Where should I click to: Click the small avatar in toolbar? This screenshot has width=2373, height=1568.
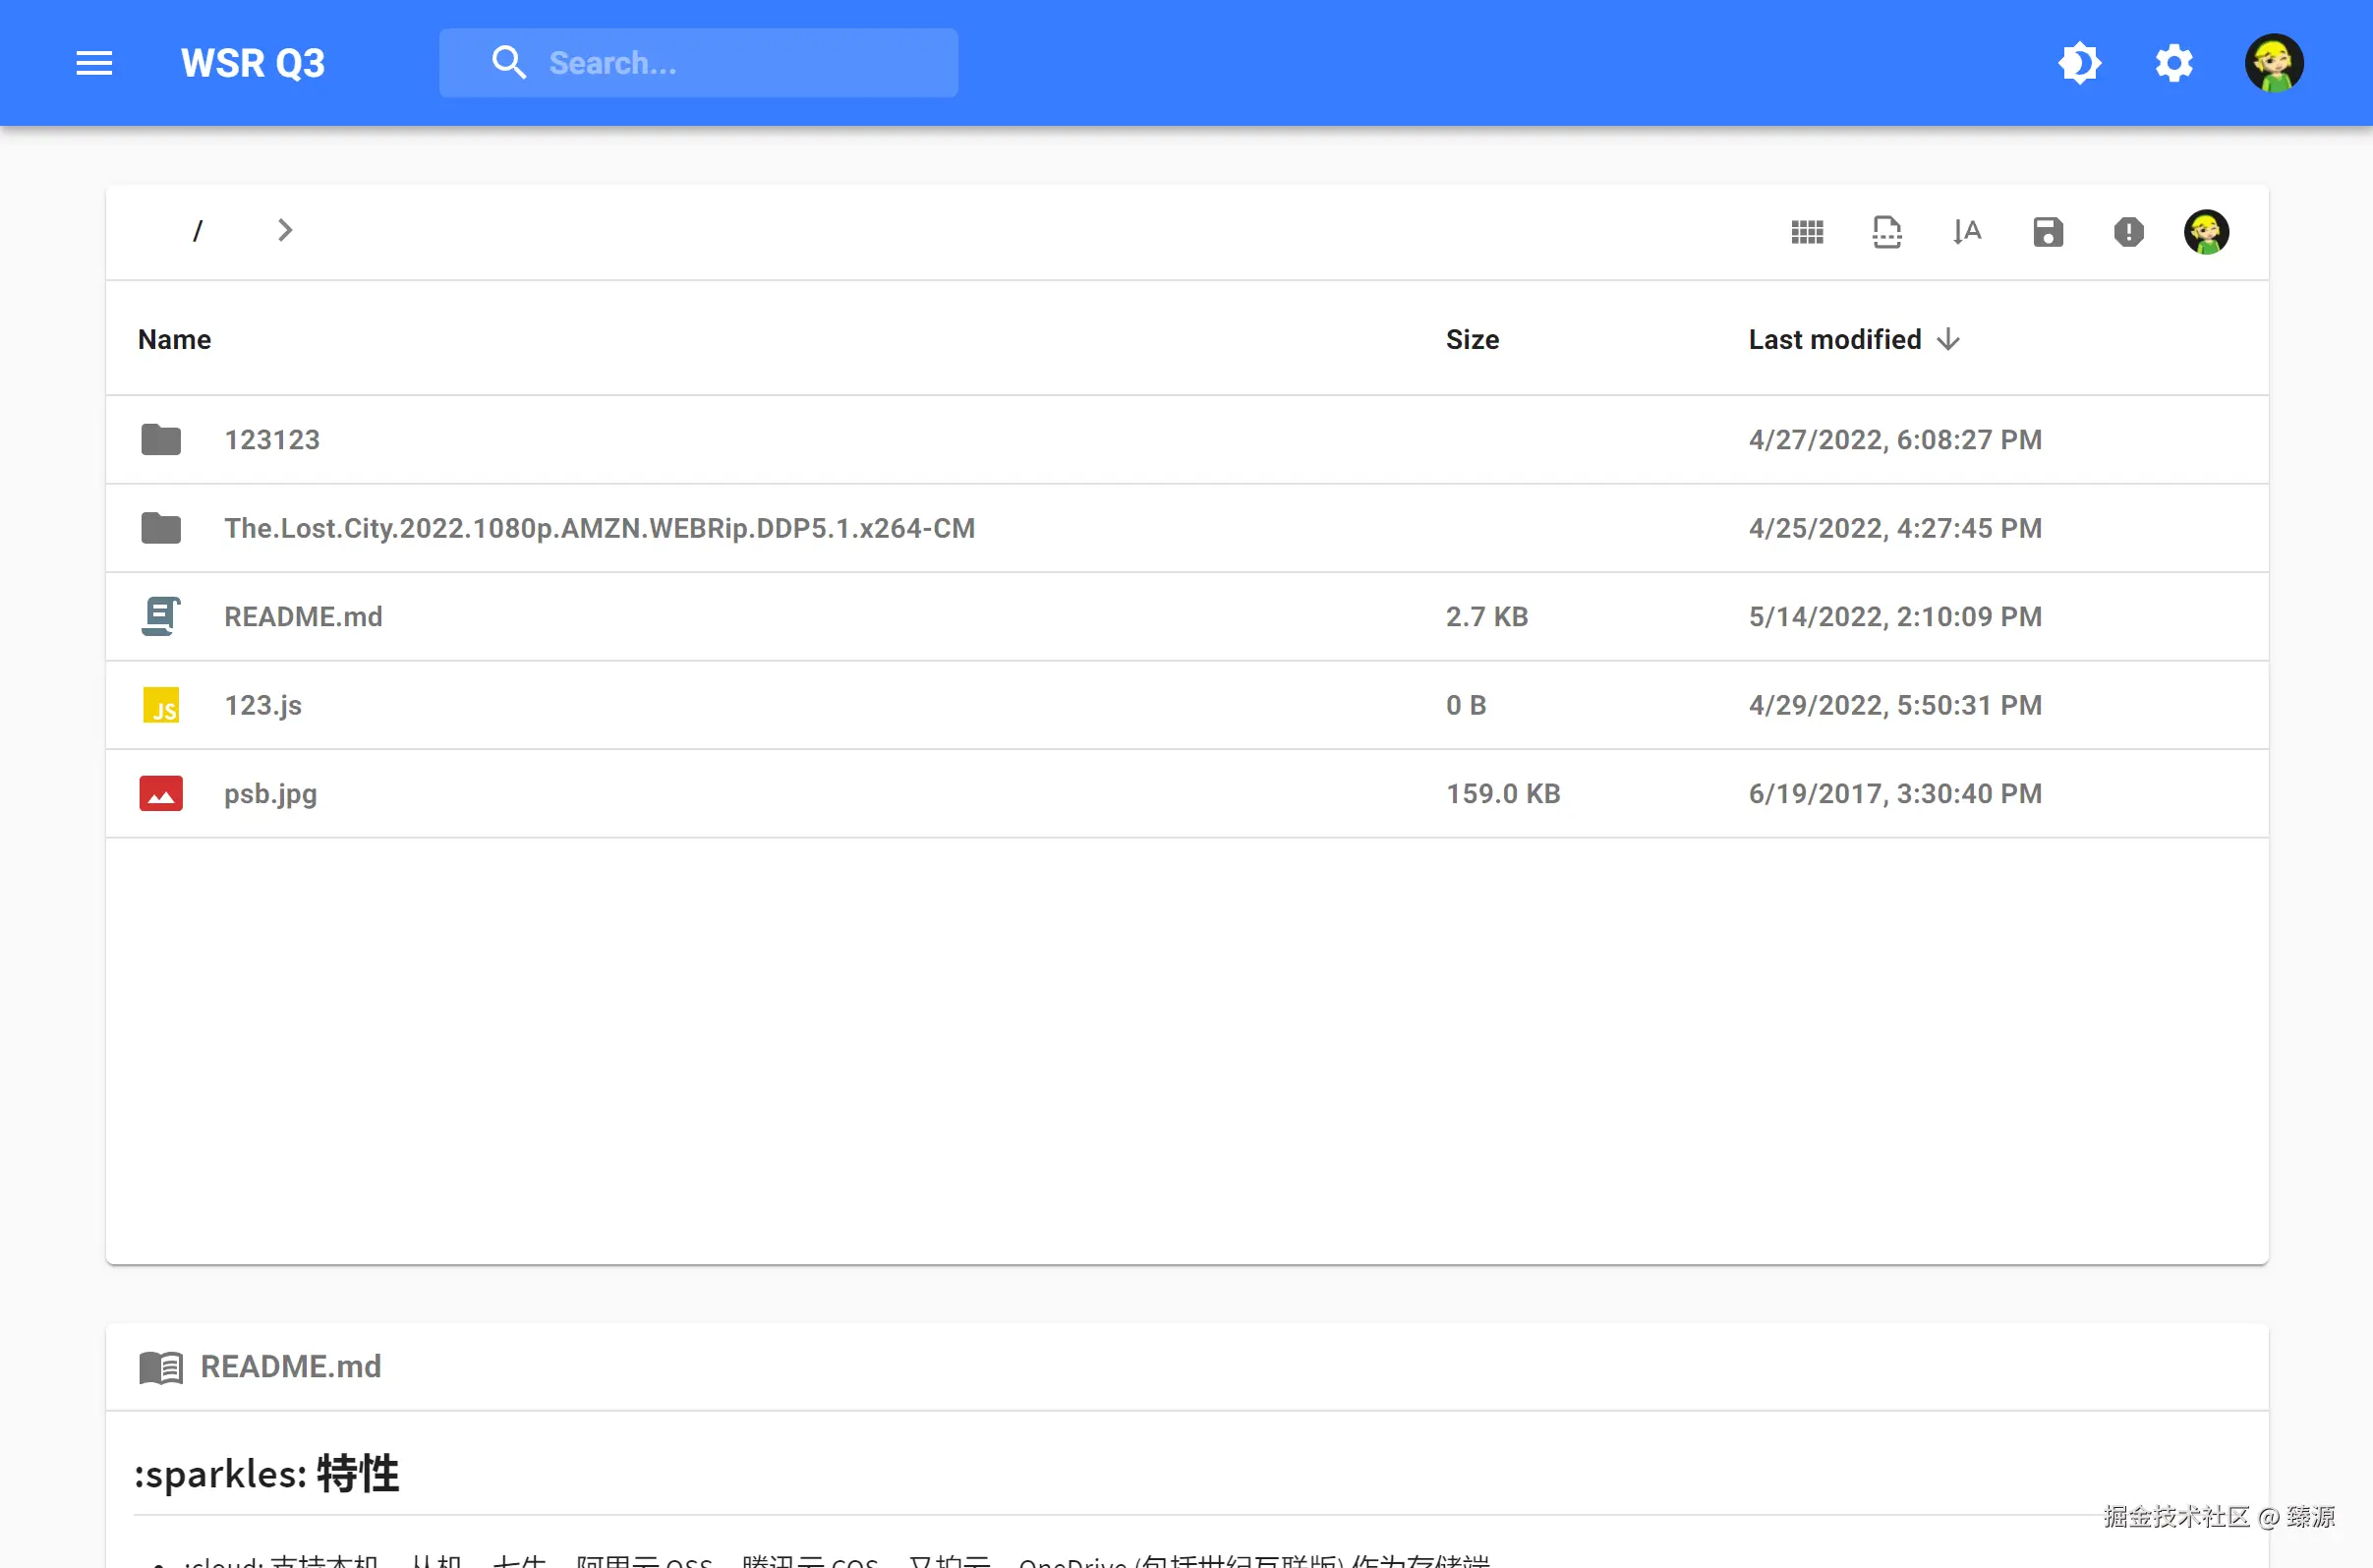coord(2205,232)
